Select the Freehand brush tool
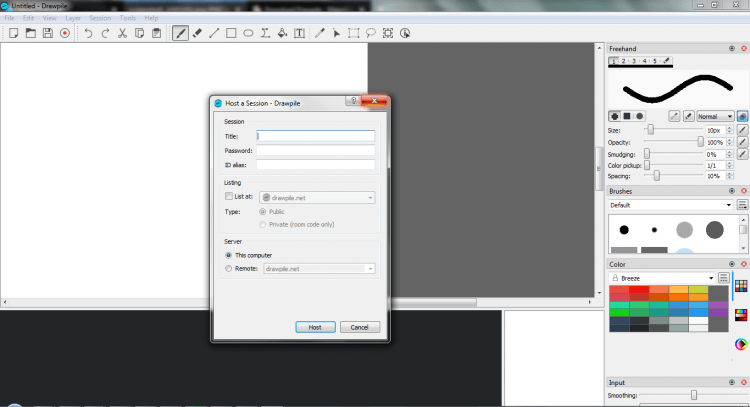Viewport: 750px width, 407px height. tap(181, 33)
